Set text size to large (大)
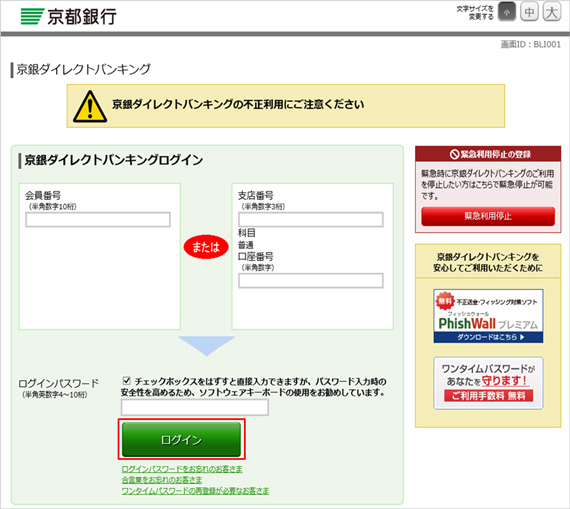The height and width of the screenshot is (509, 570). (551, 12)
